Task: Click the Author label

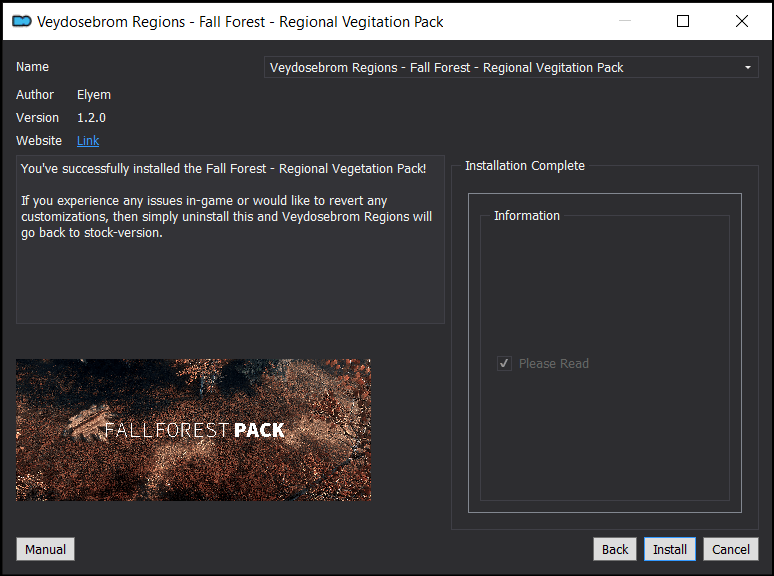Action: point(35,94)
